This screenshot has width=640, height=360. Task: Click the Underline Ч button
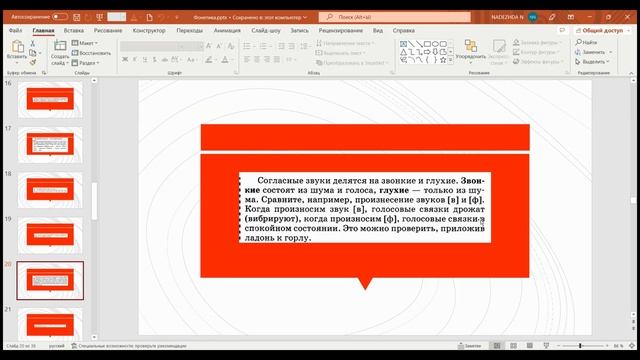click(144, 60)
